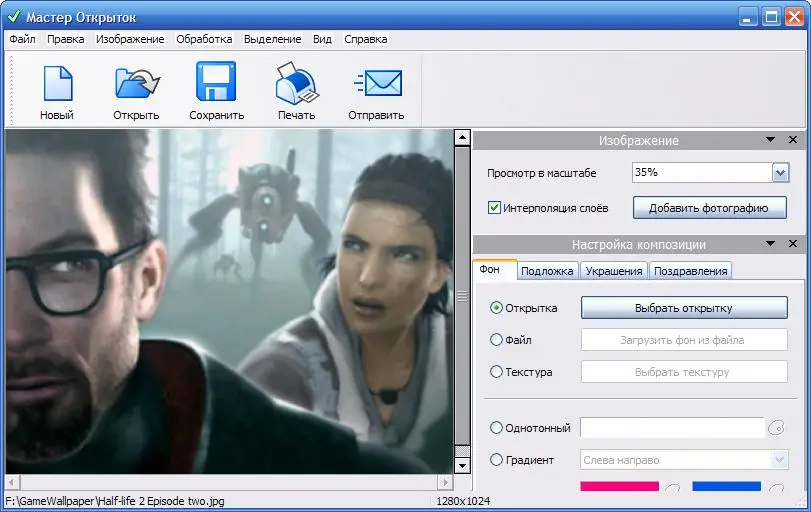Print the card using Печать icon
Screen dimensions: 811x512
[296, 92]
